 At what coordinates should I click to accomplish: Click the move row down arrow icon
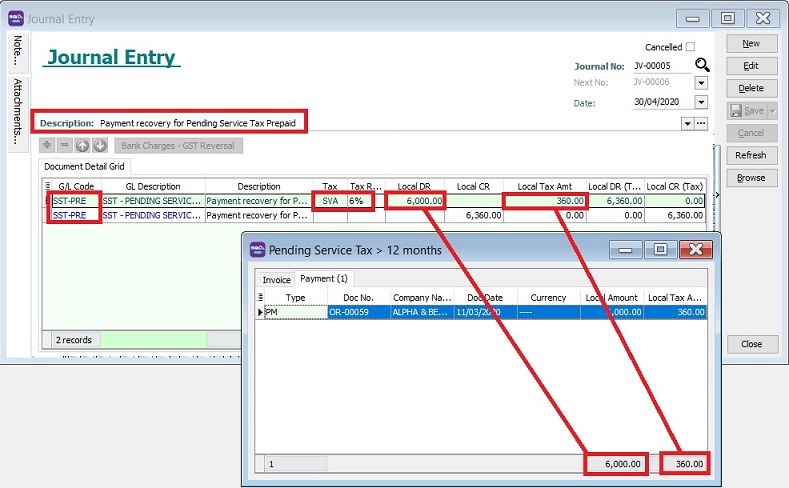pyautogui.click(x=100, y=145)
